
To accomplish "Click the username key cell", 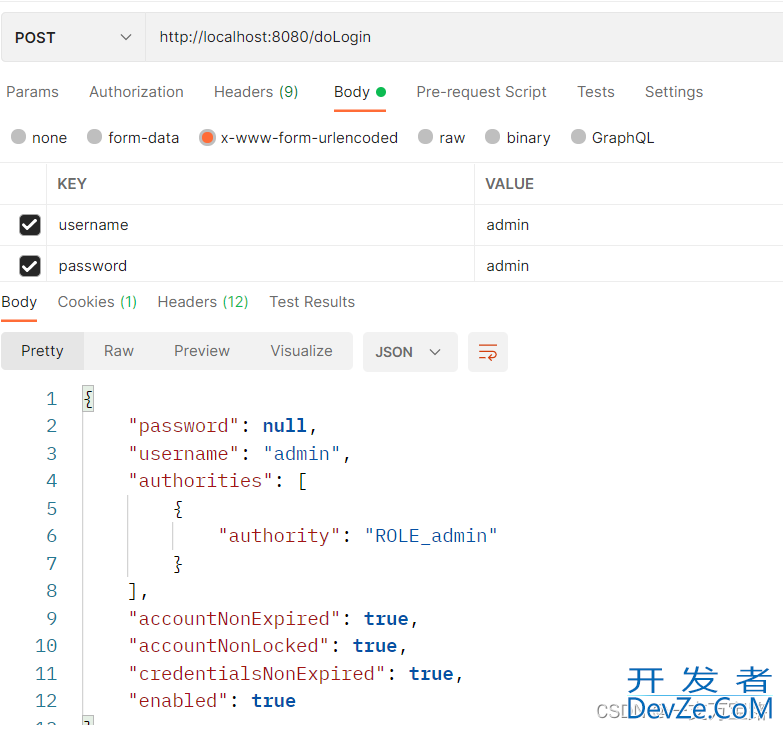I will click(x=260, y=225).
